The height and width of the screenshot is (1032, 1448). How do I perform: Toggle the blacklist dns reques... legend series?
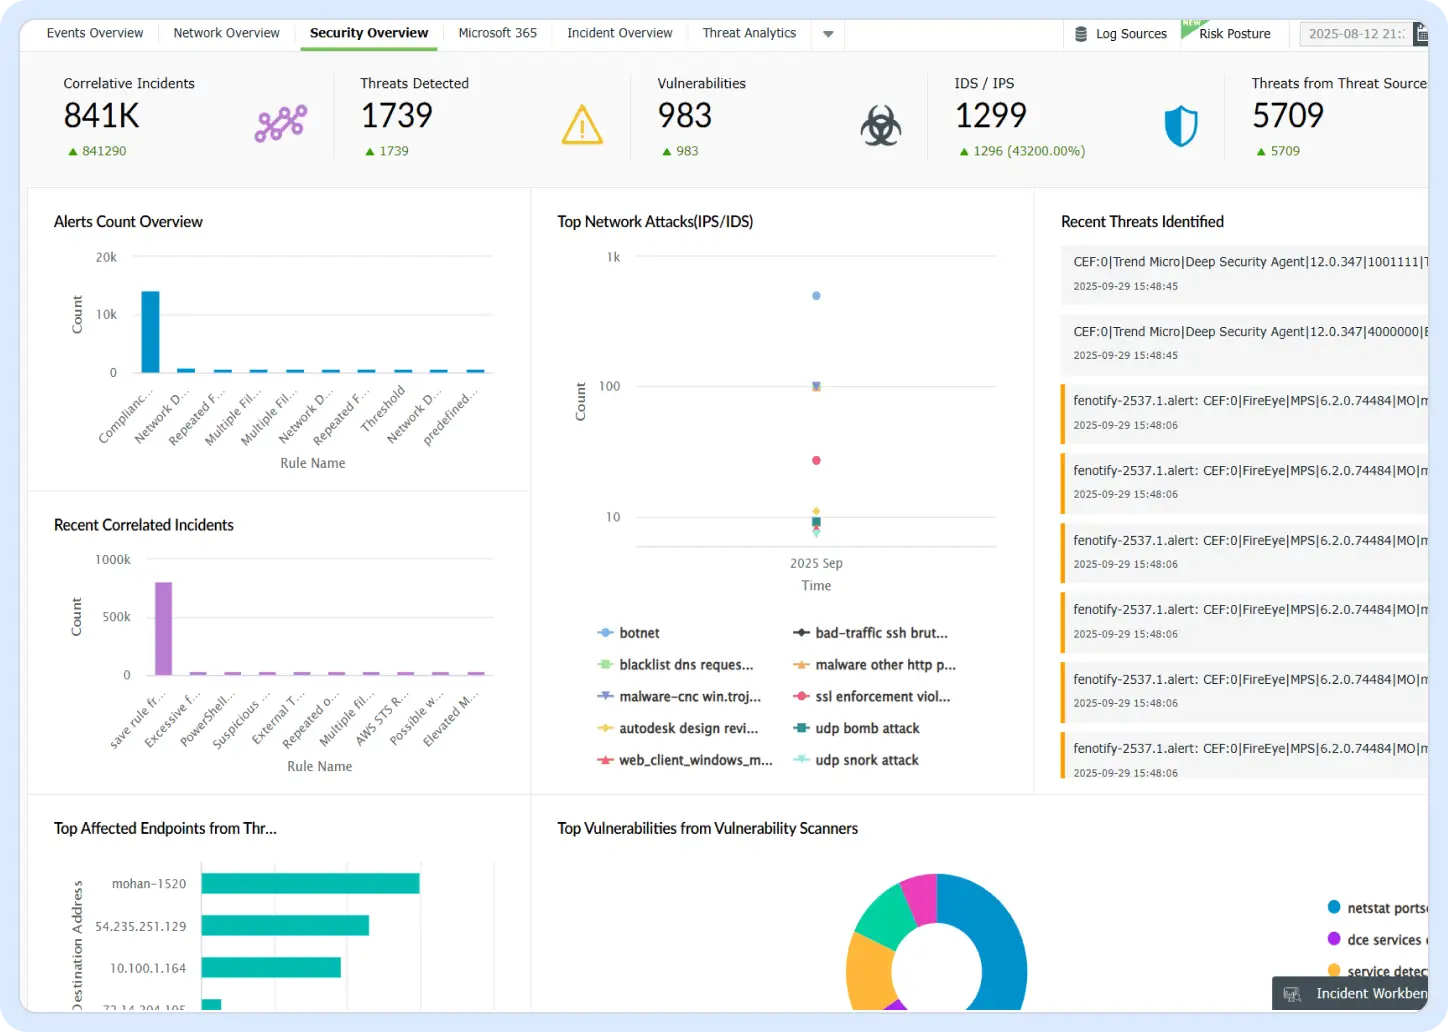pos(675,665)
